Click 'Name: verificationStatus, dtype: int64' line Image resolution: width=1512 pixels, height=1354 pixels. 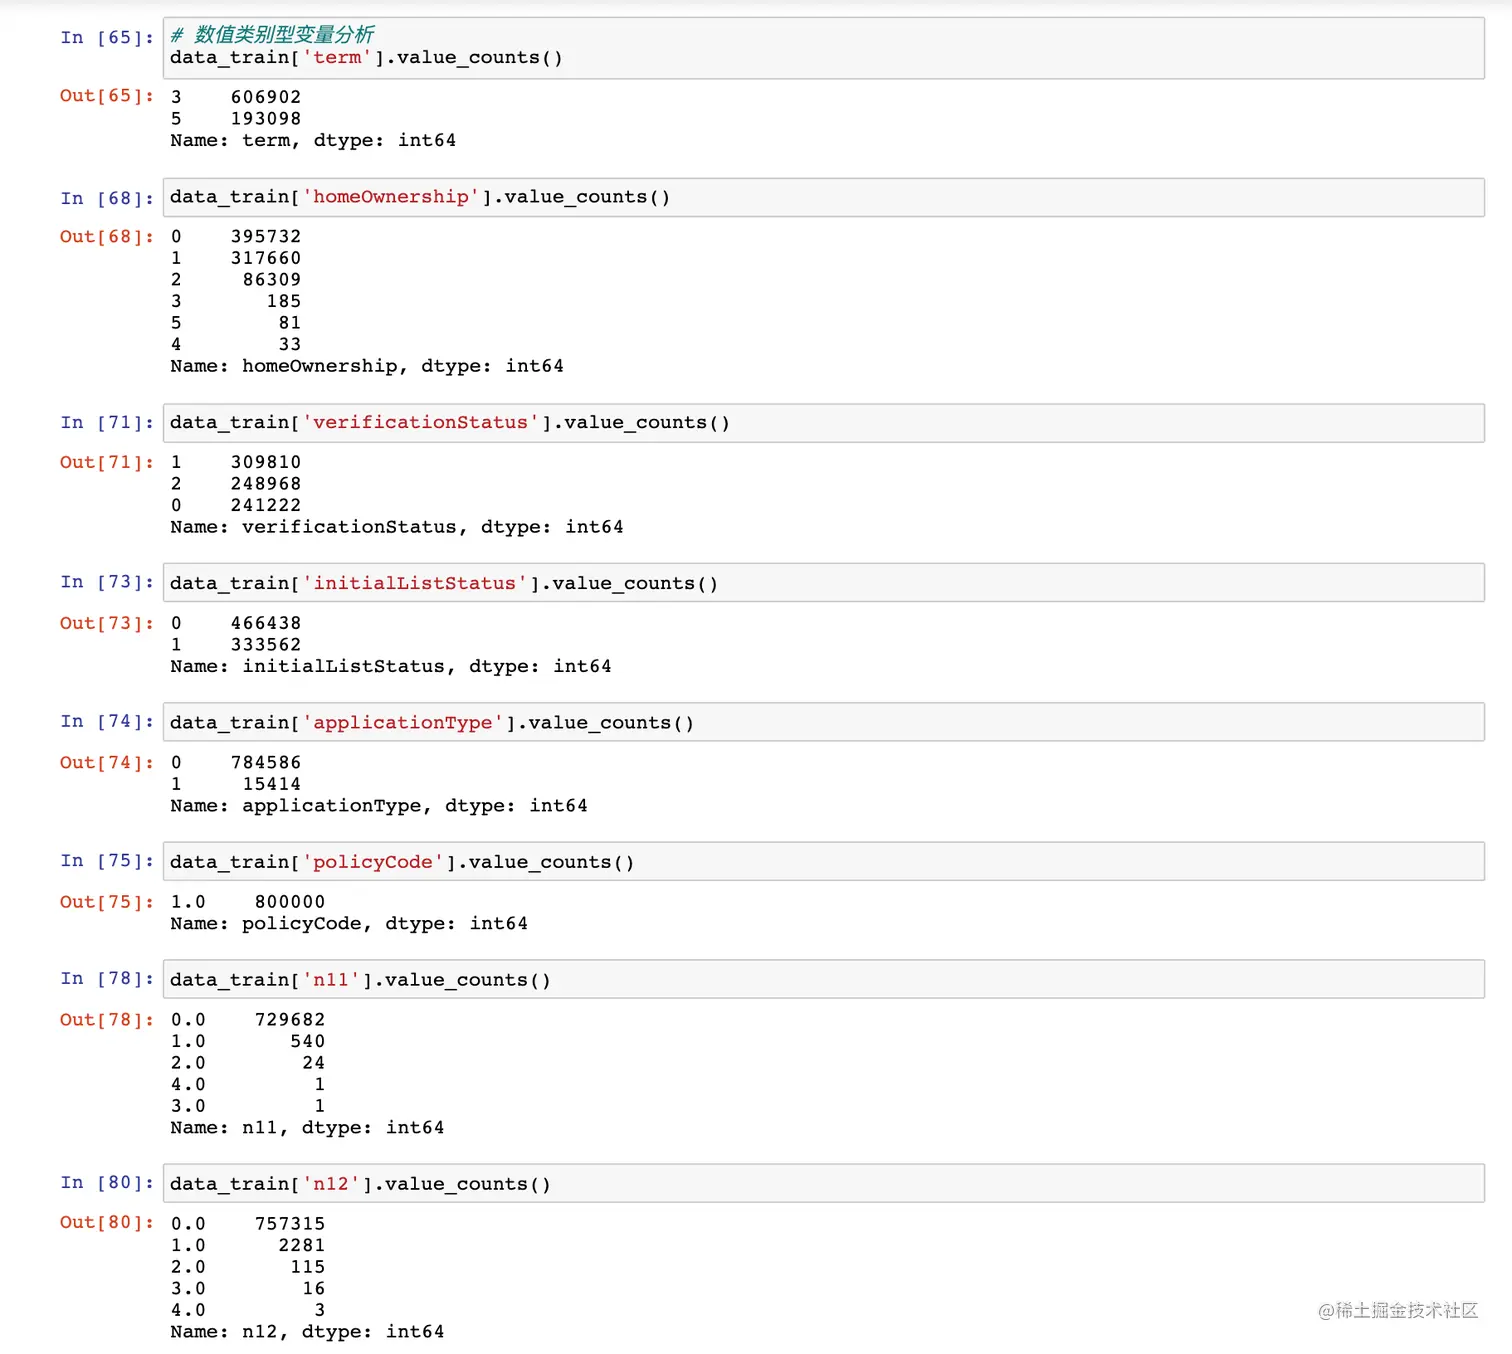(x=397, y=527)
